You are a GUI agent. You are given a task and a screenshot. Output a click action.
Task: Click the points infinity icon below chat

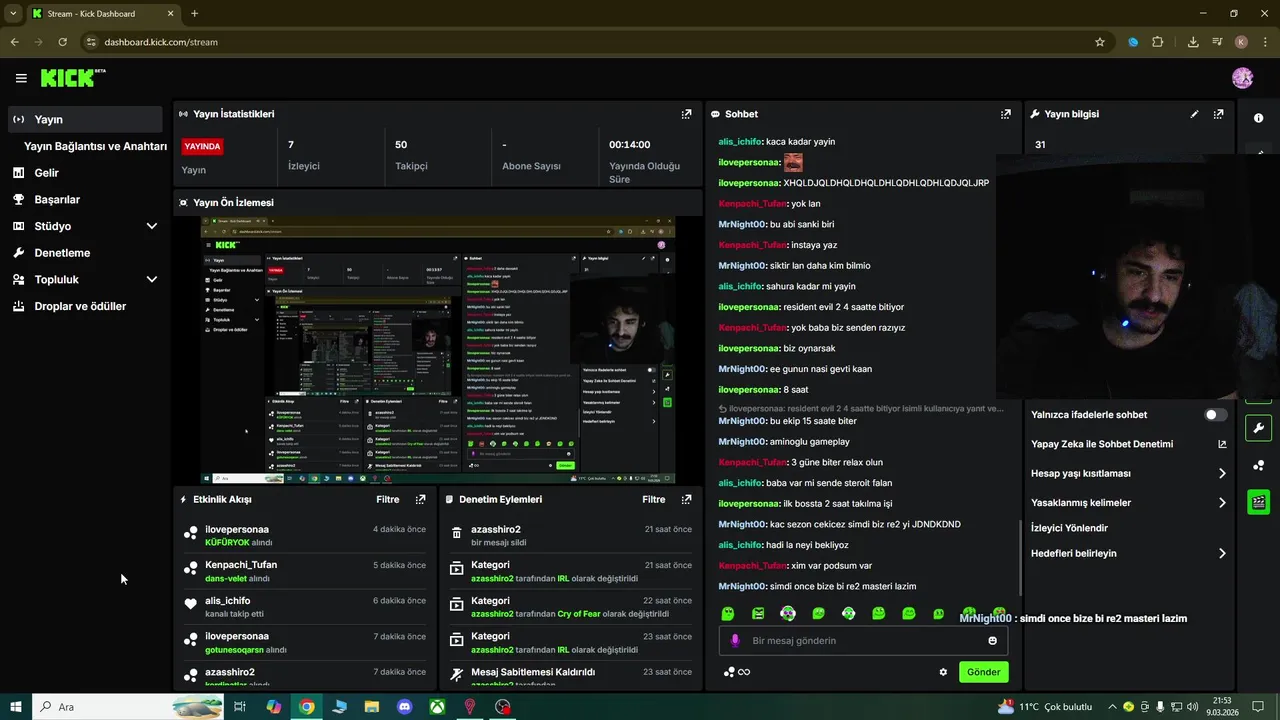737,672
